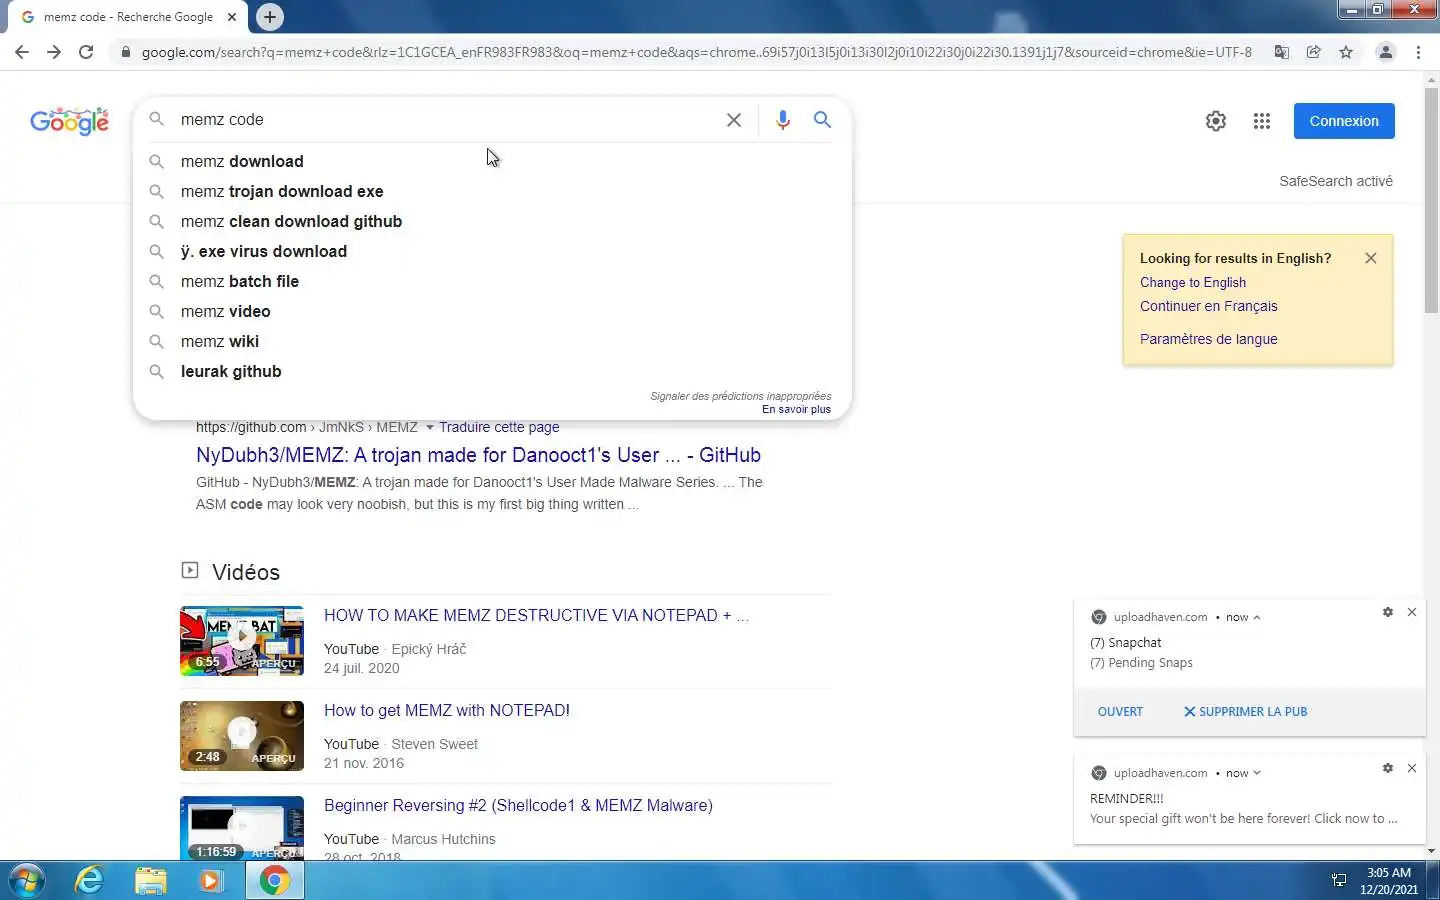Open Windows Explorer from the taskbar

[150, 881]
